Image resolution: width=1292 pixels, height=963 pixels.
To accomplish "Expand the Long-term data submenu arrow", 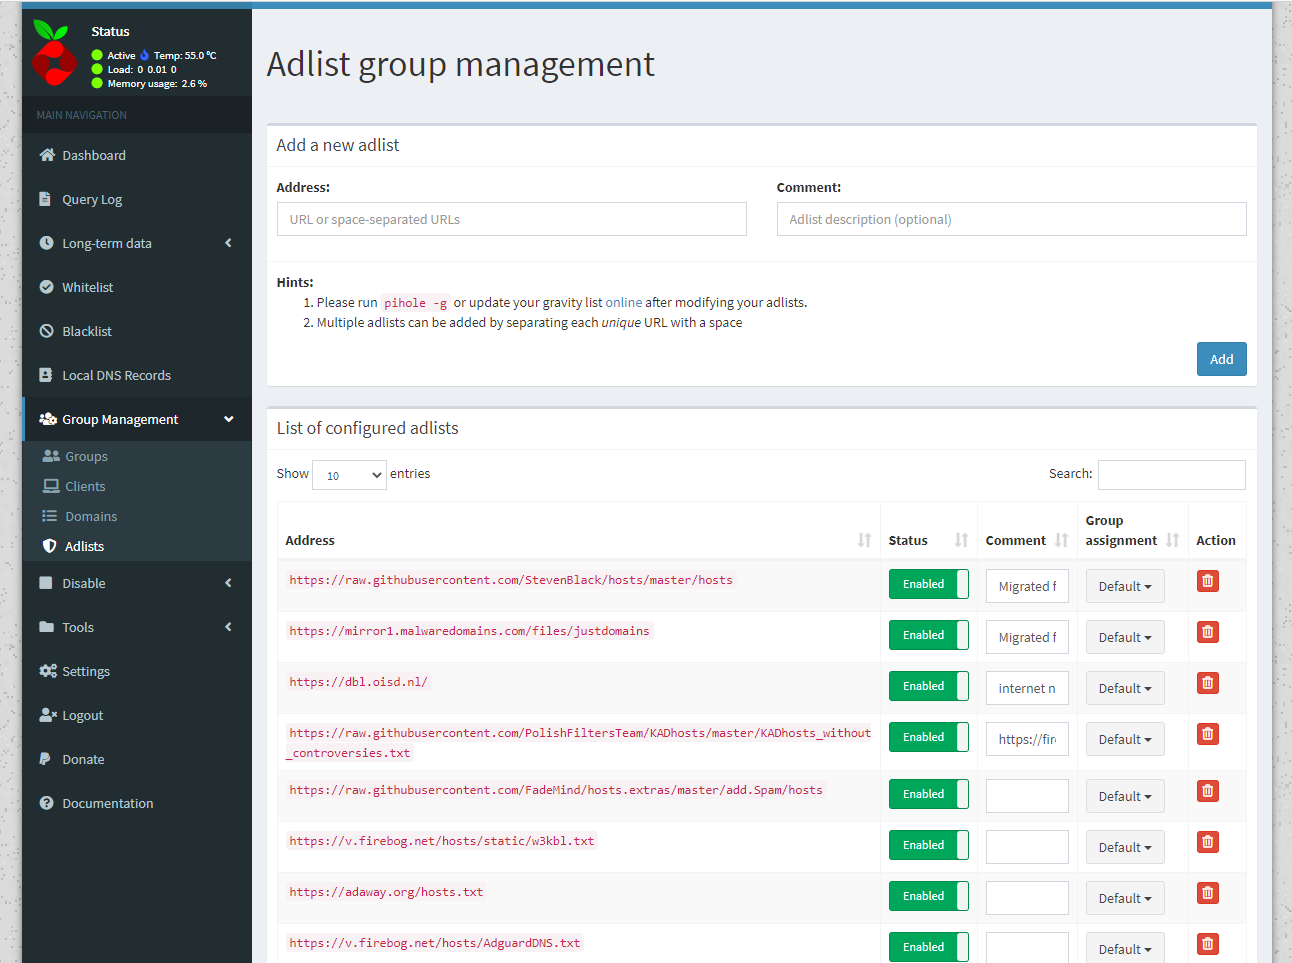I will 228,243.
